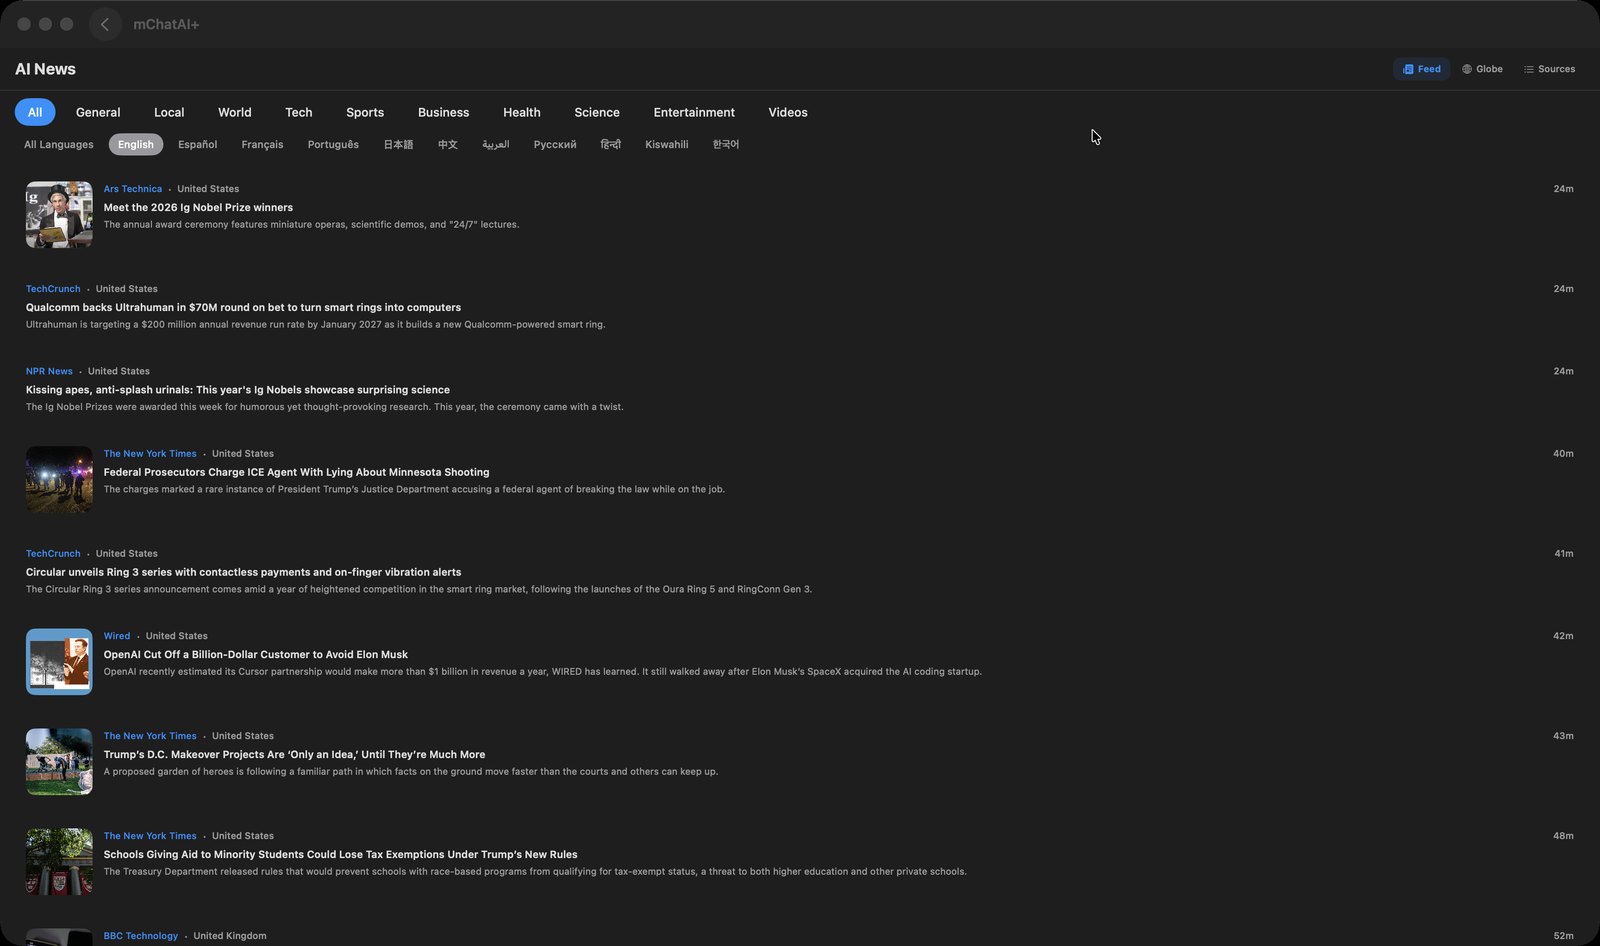Filter news by Español
Viewport: 1600px width, 946px height.
click(x=198, y=144)
